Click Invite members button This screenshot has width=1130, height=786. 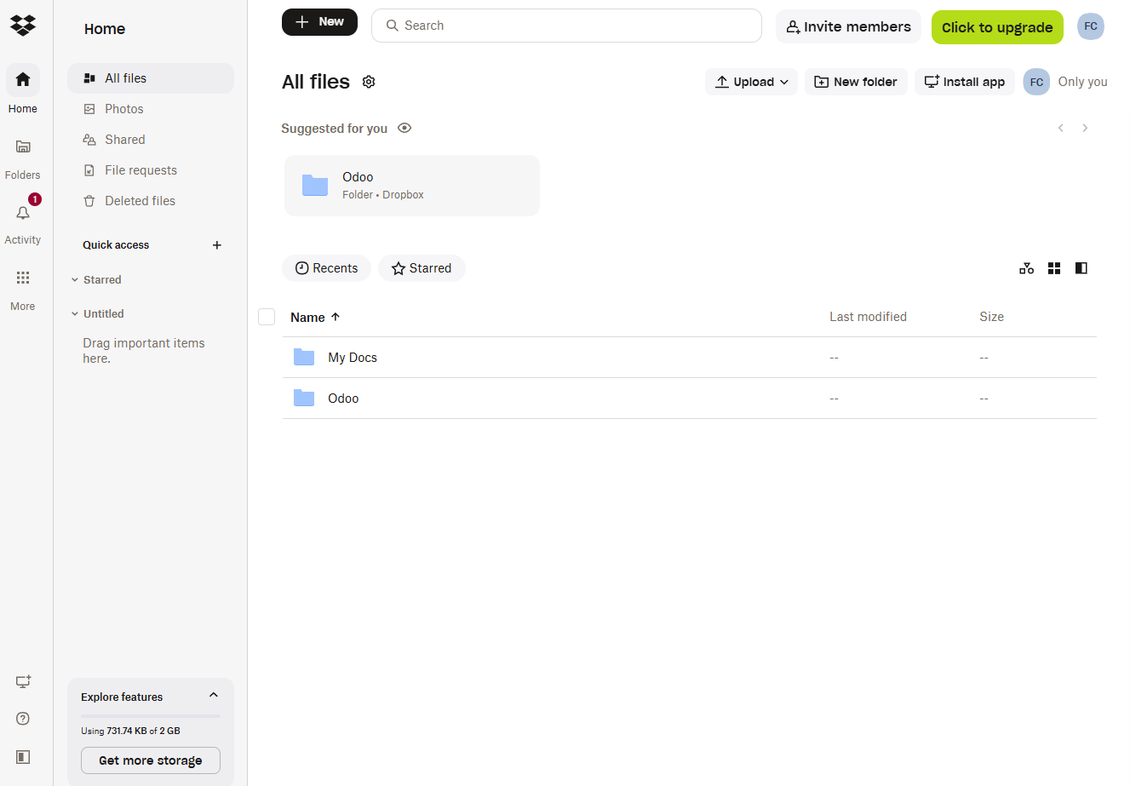tap(848, 27)
